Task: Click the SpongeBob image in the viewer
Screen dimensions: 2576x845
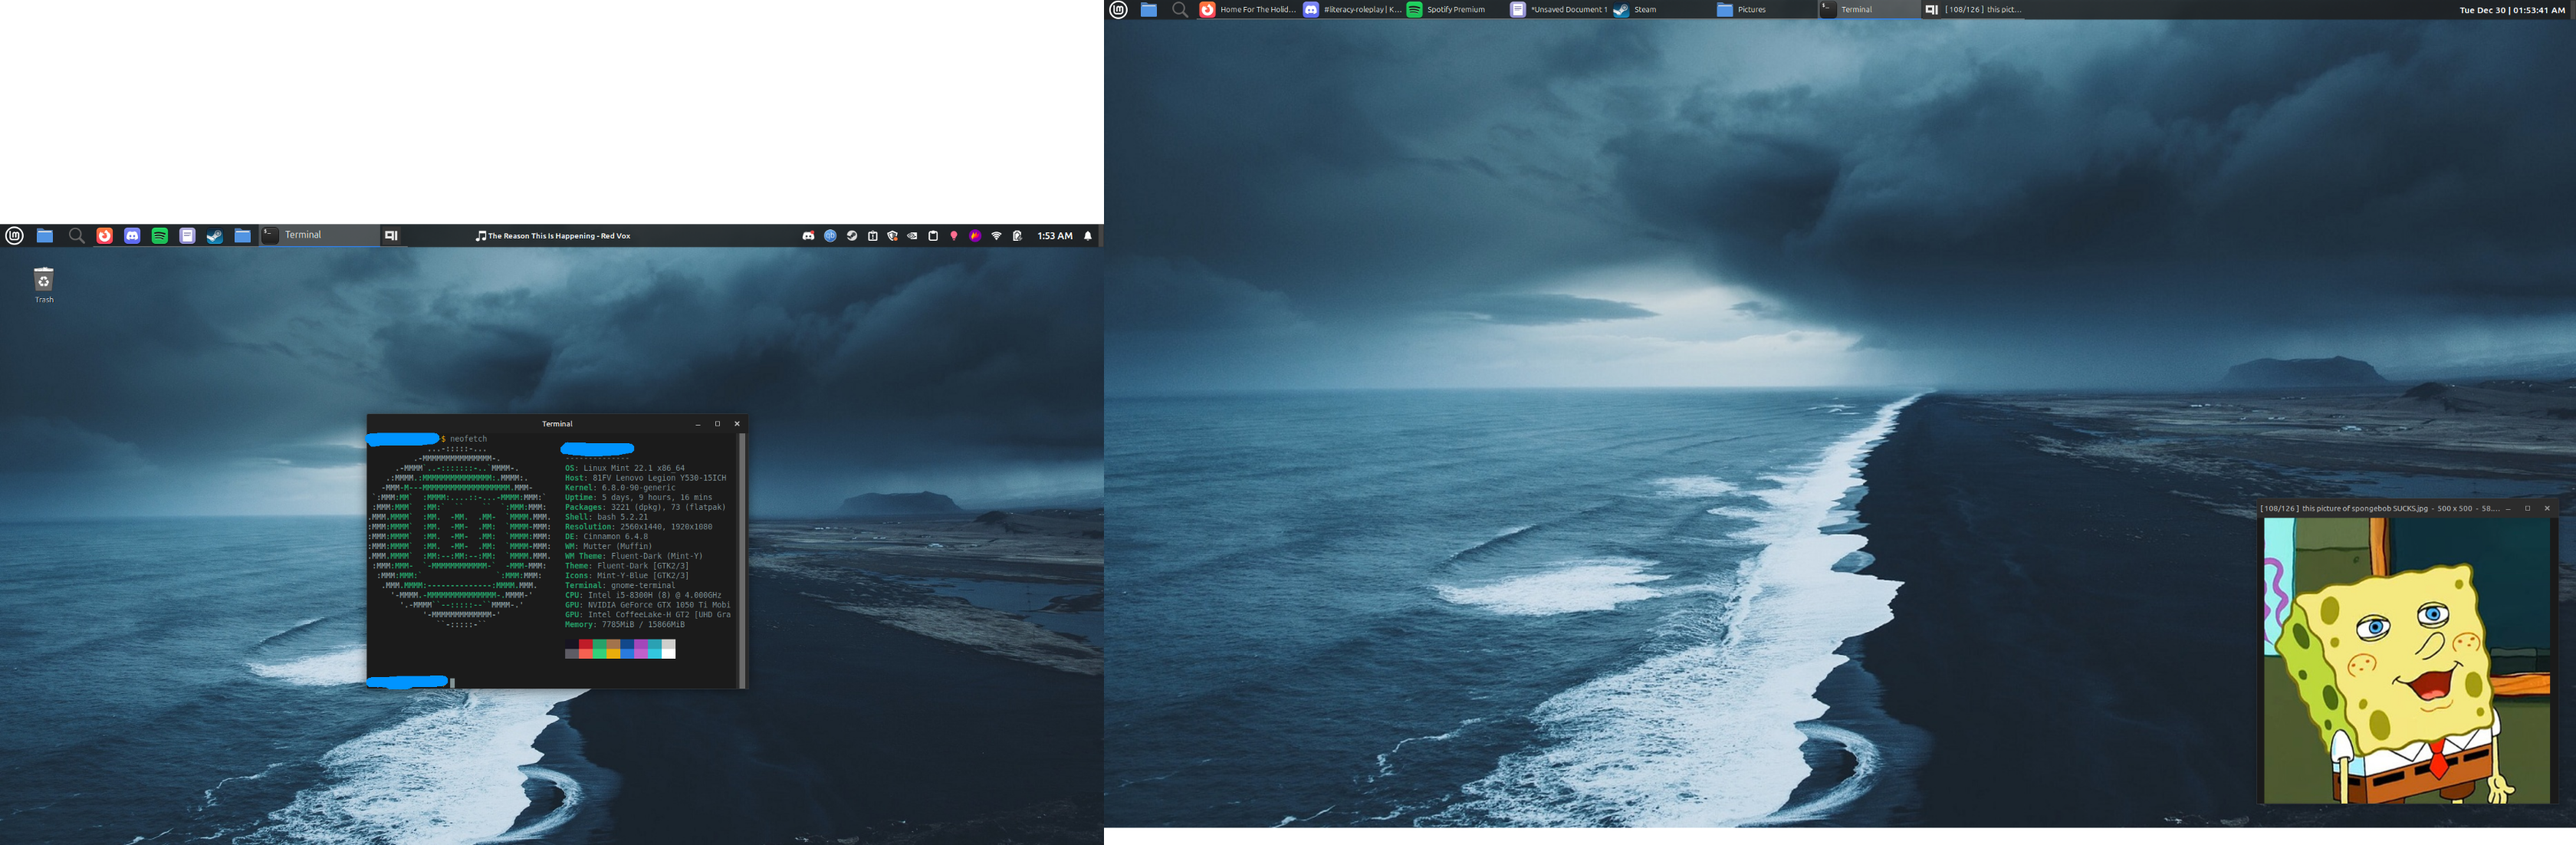Action: pyautogui.click(x=2406, y=660)
